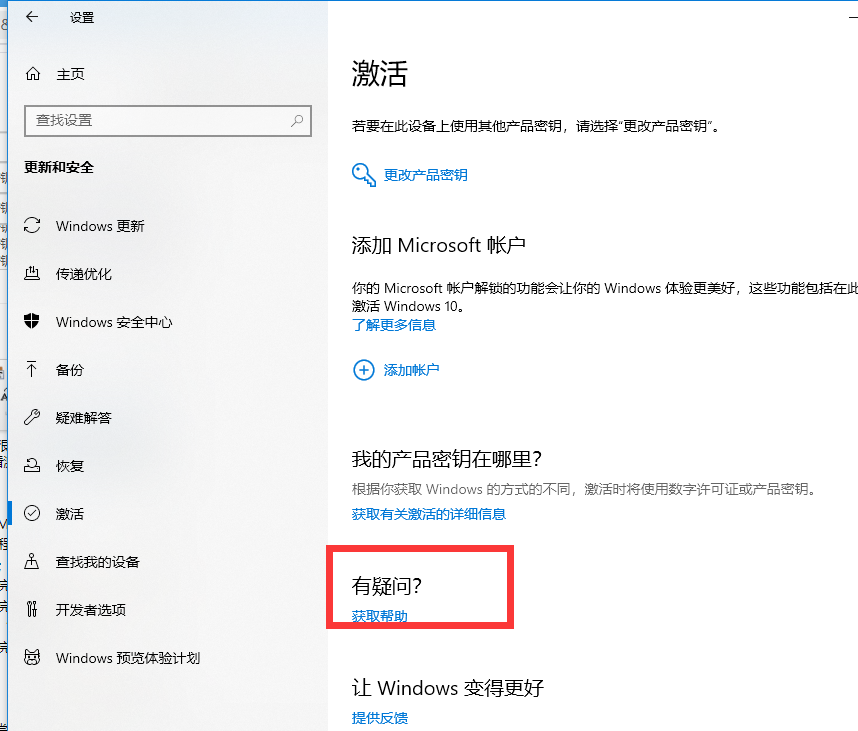This screenshot has height=731, width=858.
Task: Open Windows 预览体验计划 page
Action: coord(128,658)
